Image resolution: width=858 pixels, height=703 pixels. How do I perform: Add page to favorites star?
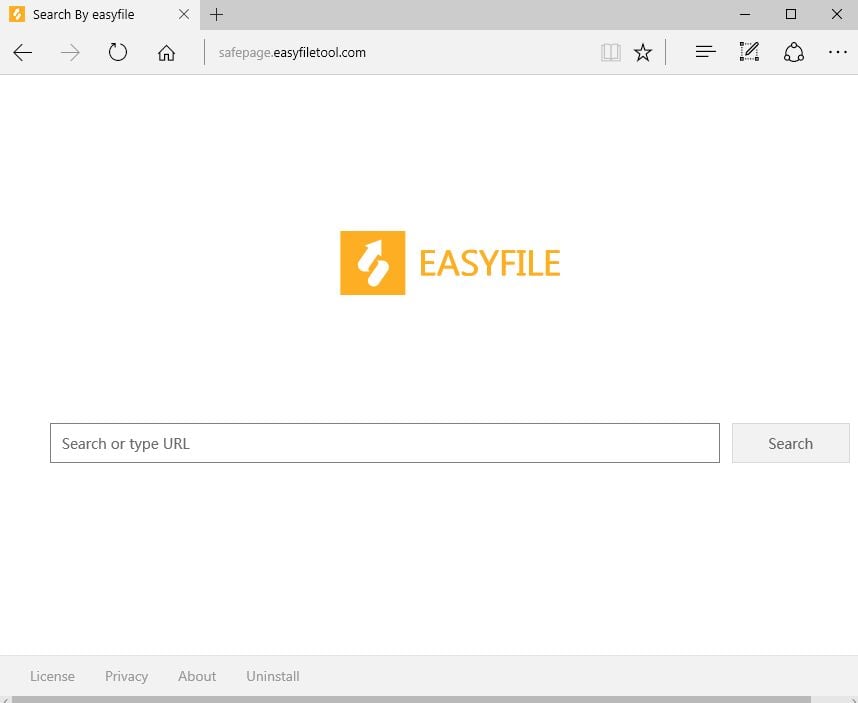pyautogui.click(x=642, y=53)
